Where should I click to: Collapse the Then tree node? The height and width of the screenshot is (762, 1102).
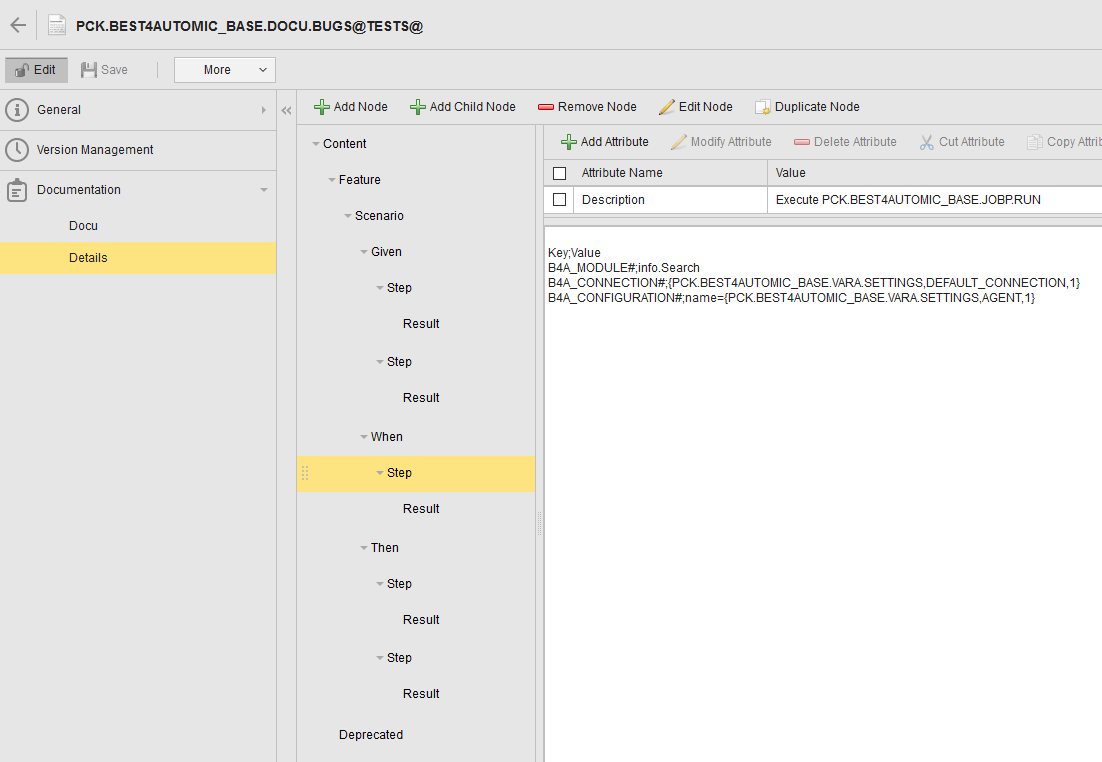click(363, 548)
